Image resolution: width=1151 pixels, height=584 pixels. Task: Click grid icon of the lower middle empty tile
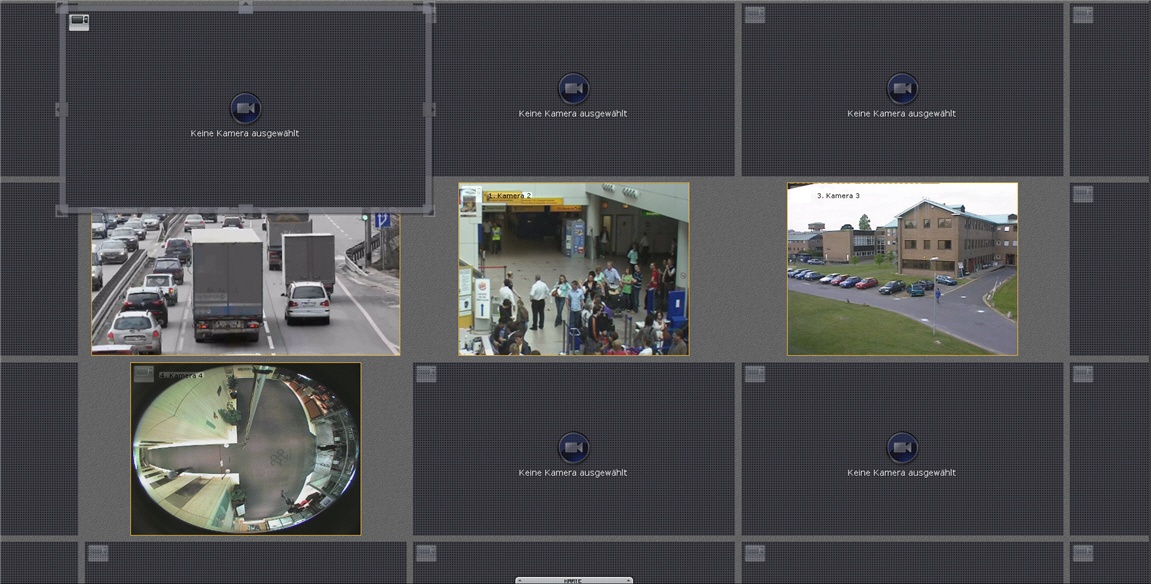pos(426,374)
